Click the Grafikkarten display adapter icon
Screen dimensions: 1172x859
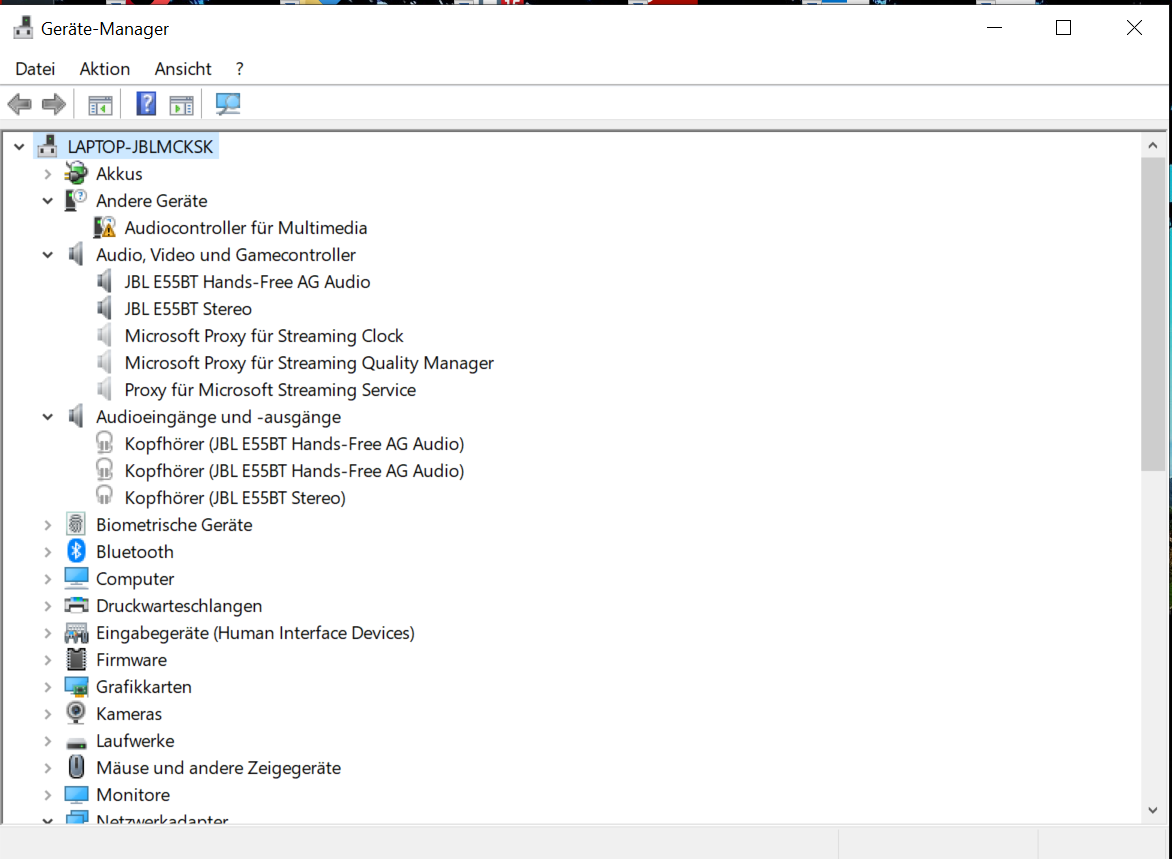click(76, 686)
